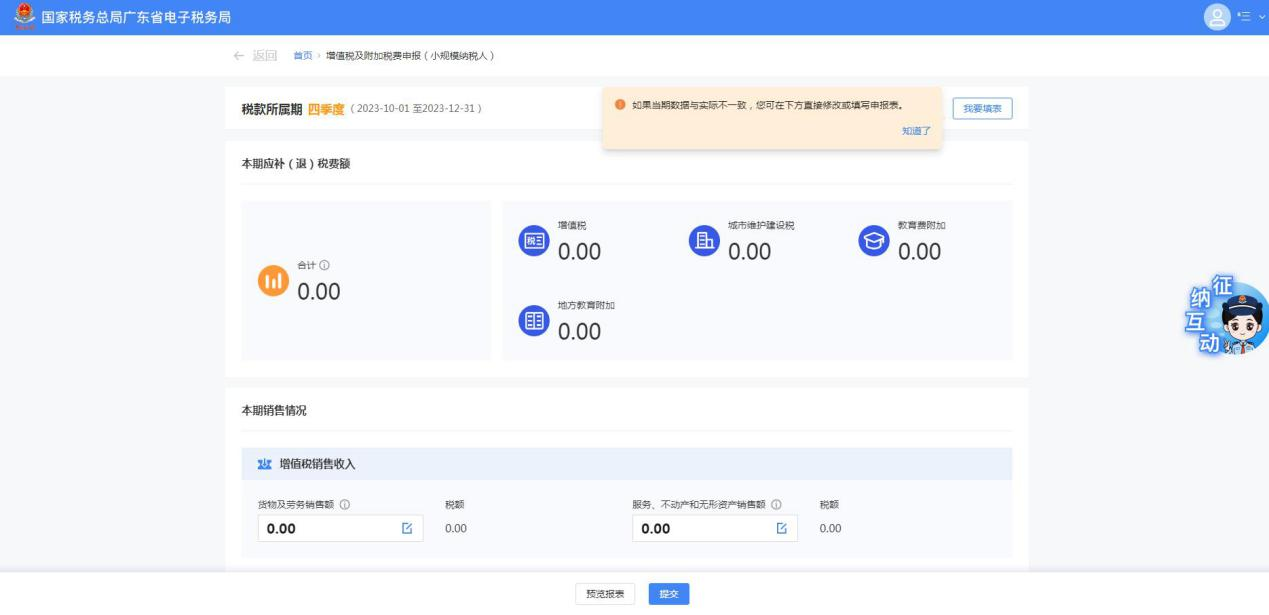Click the 返回 back arrow link
Viewport: 1269px width, 615px height.
254,54
